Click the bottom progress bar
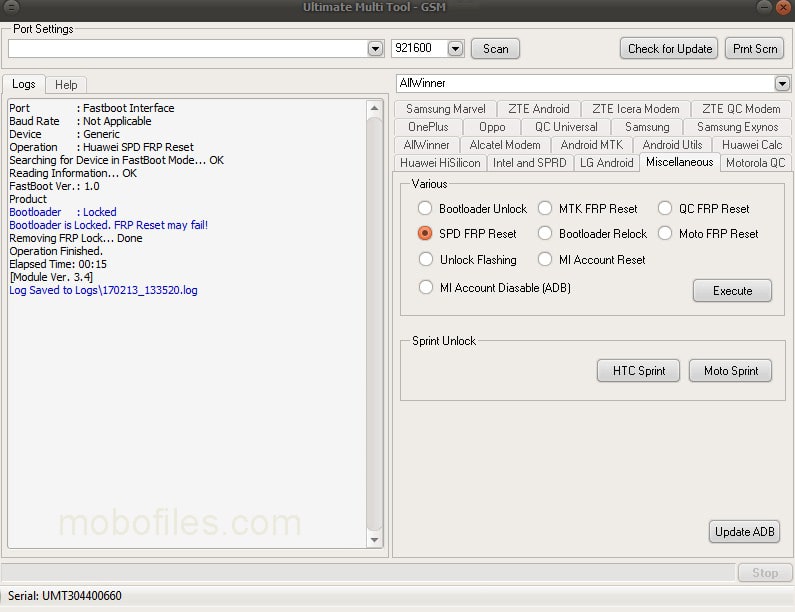Screen dimensions: 795x612 coord(368,572)
